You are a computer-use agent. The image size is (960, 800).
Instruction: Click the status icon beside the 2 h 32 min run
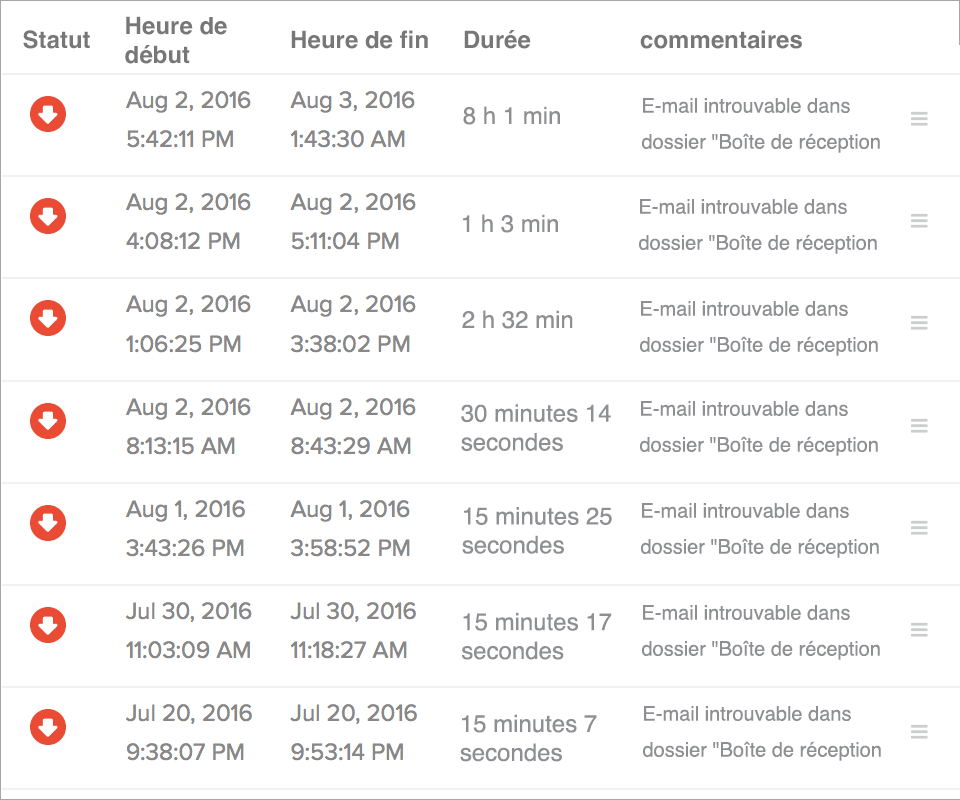pyautogui.click(x=48, y=318)
